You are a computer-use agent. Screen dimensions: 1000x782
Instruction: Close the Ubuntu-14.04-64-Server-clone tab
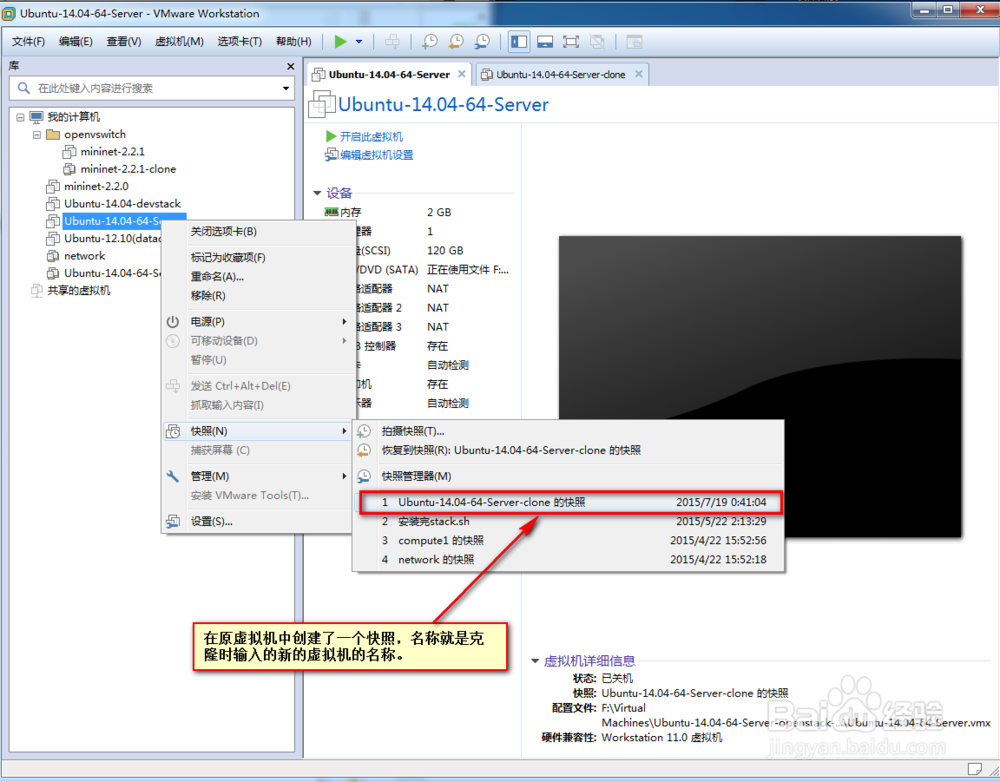tap(638, 74)
